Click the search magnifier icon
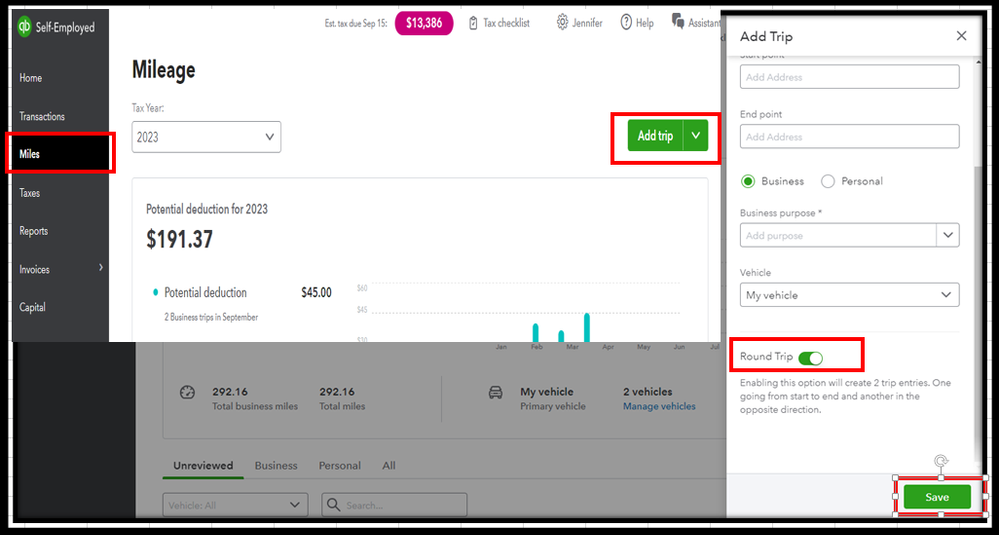The width and height of the screenshot is (999, 535). (x=333, y=505)
